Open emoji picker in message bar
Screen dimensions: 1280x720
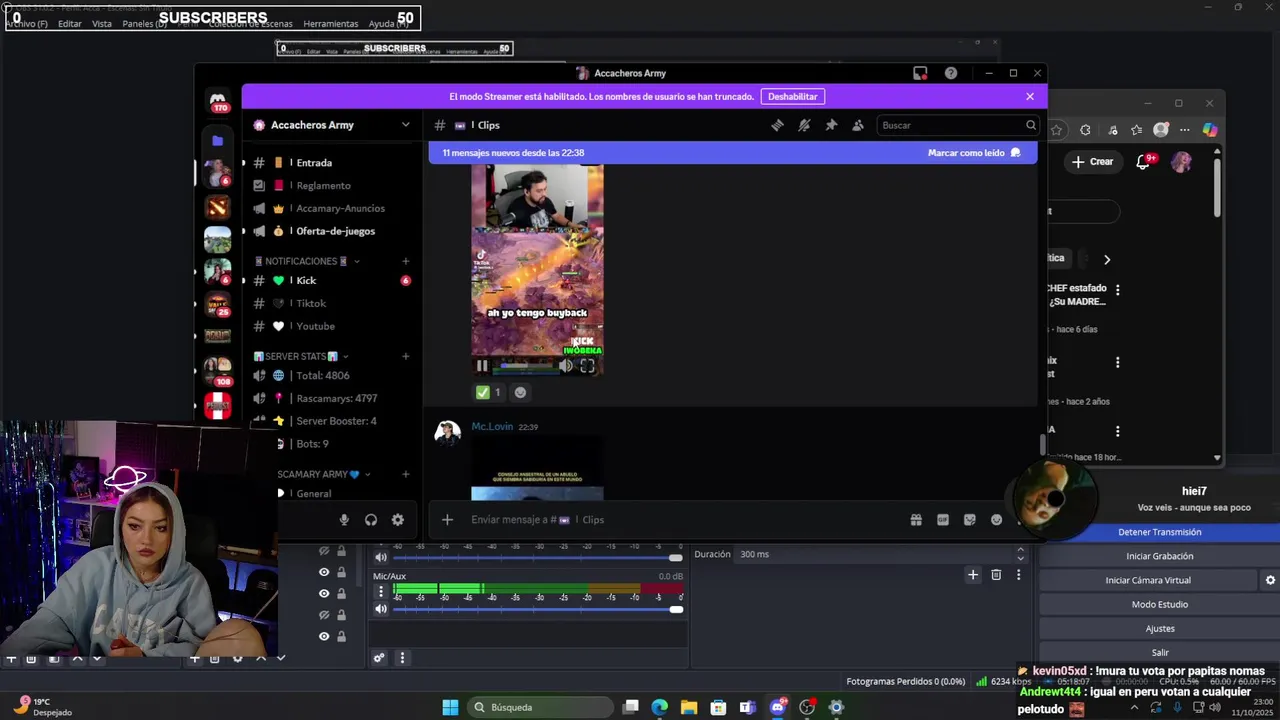[x=996, y=520]
